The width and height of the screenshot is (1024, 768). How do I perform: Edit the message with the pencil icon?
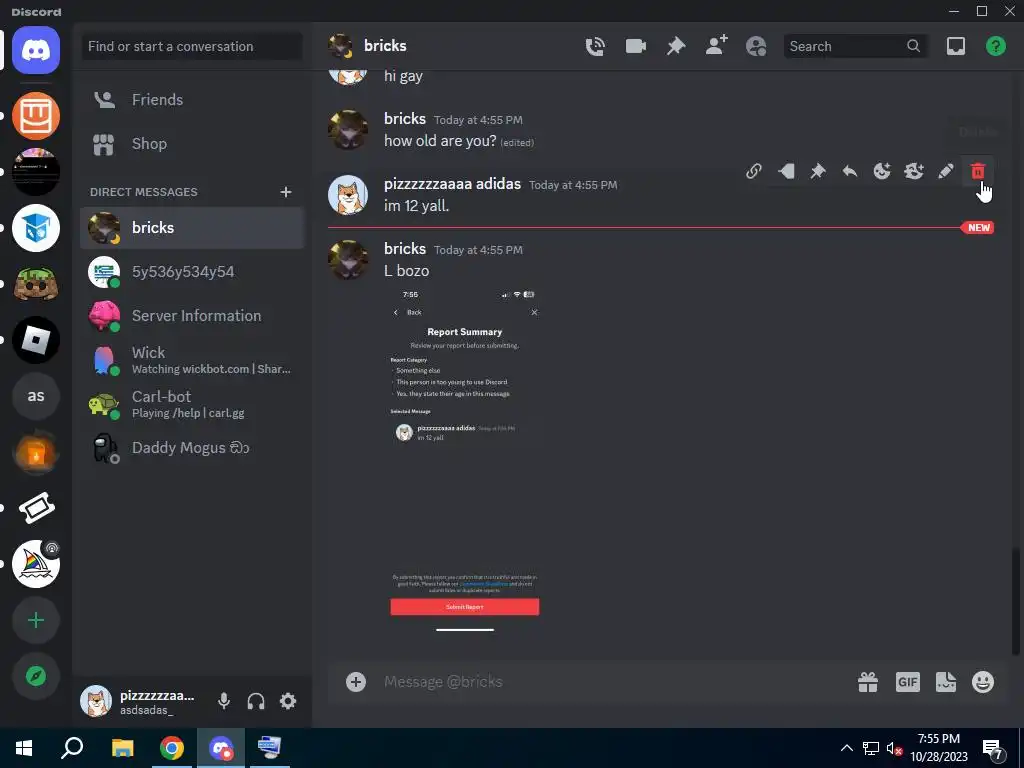[x=946, y=171]
